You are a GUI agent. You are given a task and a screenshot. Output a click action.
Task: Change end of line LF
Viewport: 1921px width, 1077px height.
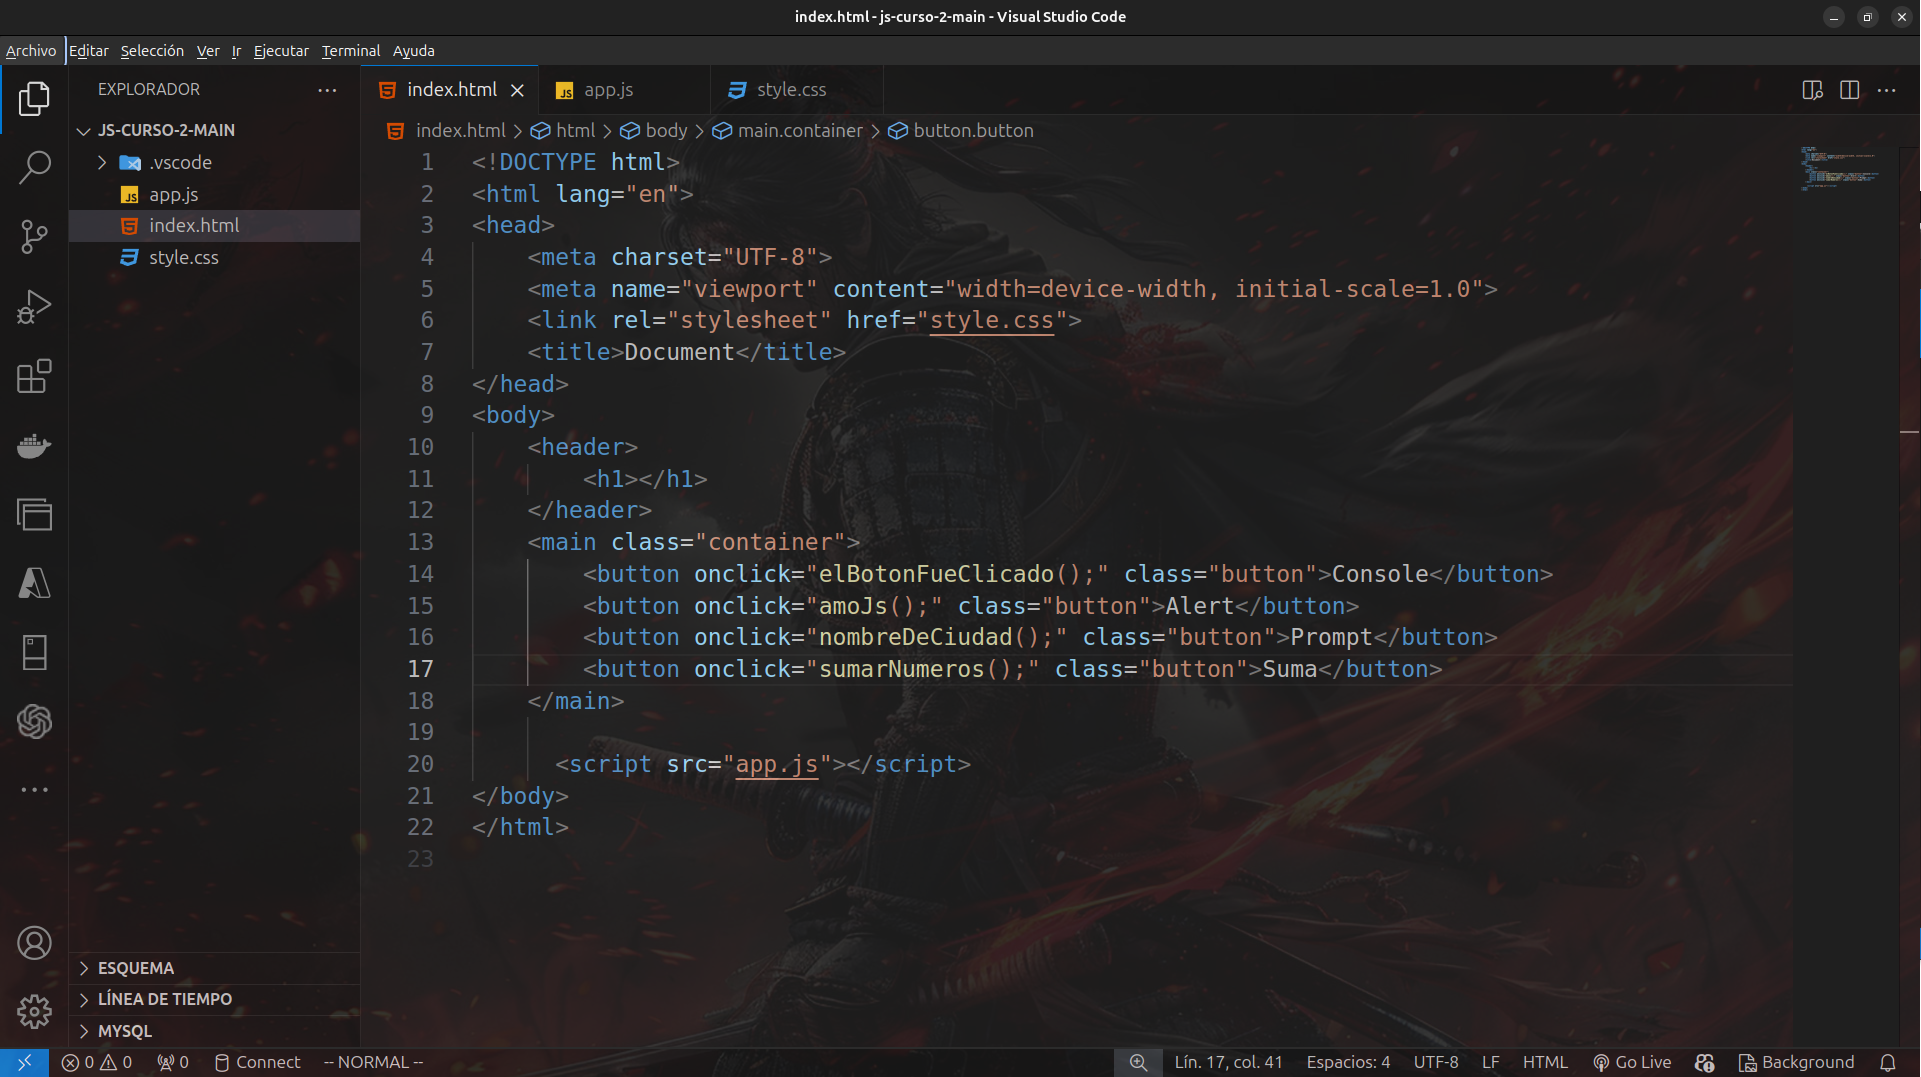1490,1062
